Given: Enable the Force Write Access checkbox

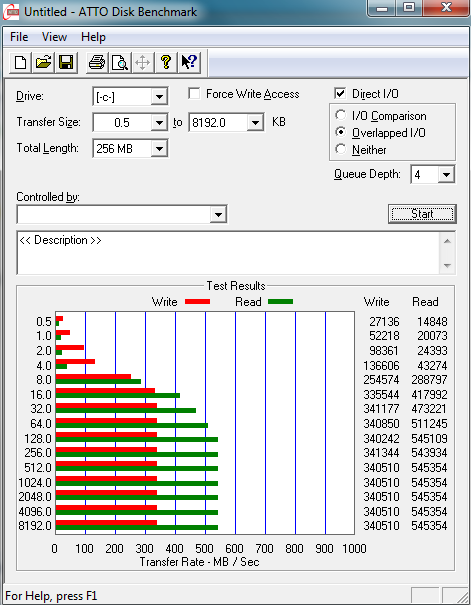Looking at the screenshot, I should [x=194, y=93].
